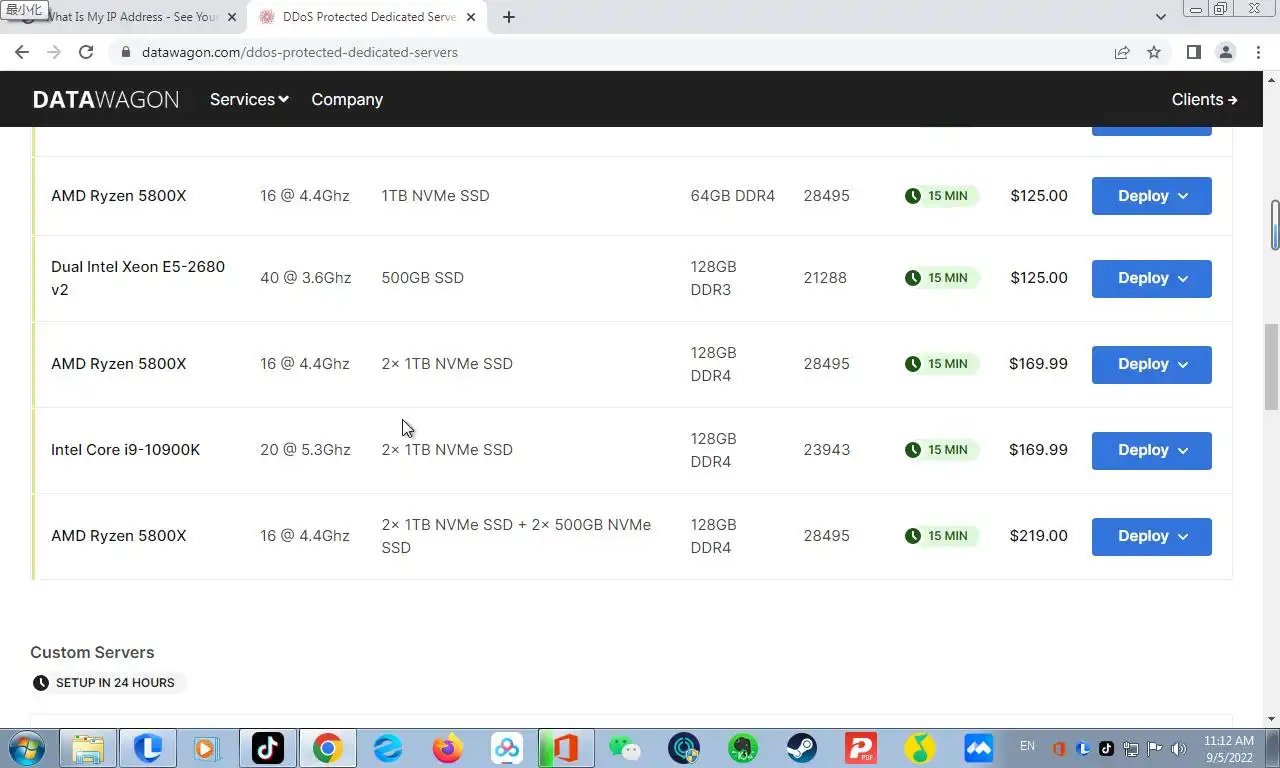The width and height of the screenshot is (1280, 768).
Task: Click the 21288 benchmark score
Action: coord(825,278)
